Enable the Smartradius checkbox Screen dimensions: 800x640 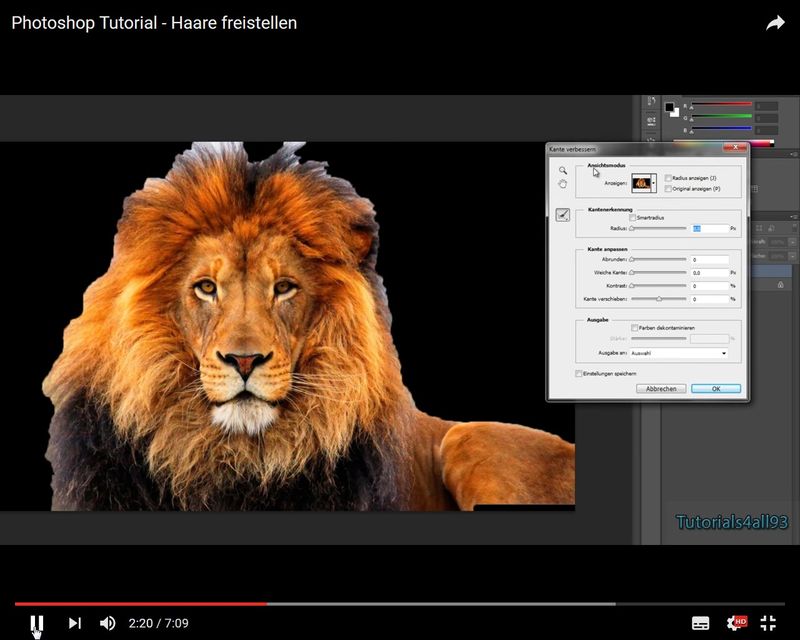coord(632,217)
